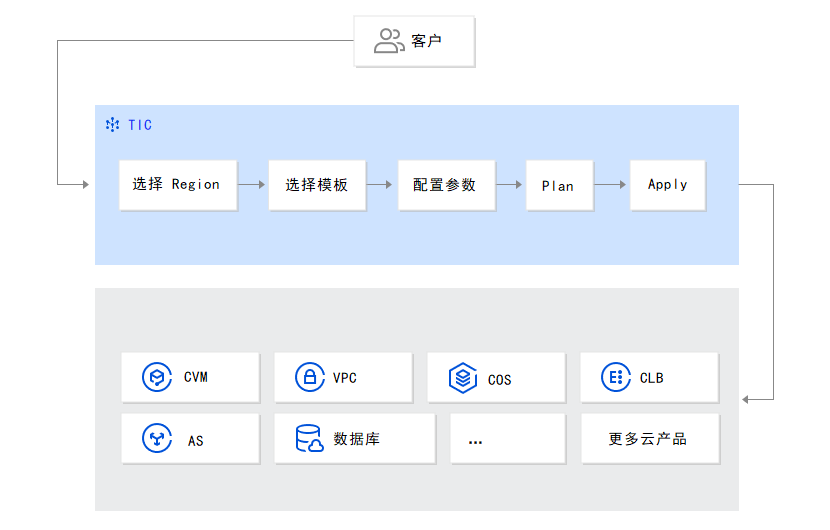Click the AS auto scaling icon
Screen dimensions: 830x530
click(x=157, y=438)
